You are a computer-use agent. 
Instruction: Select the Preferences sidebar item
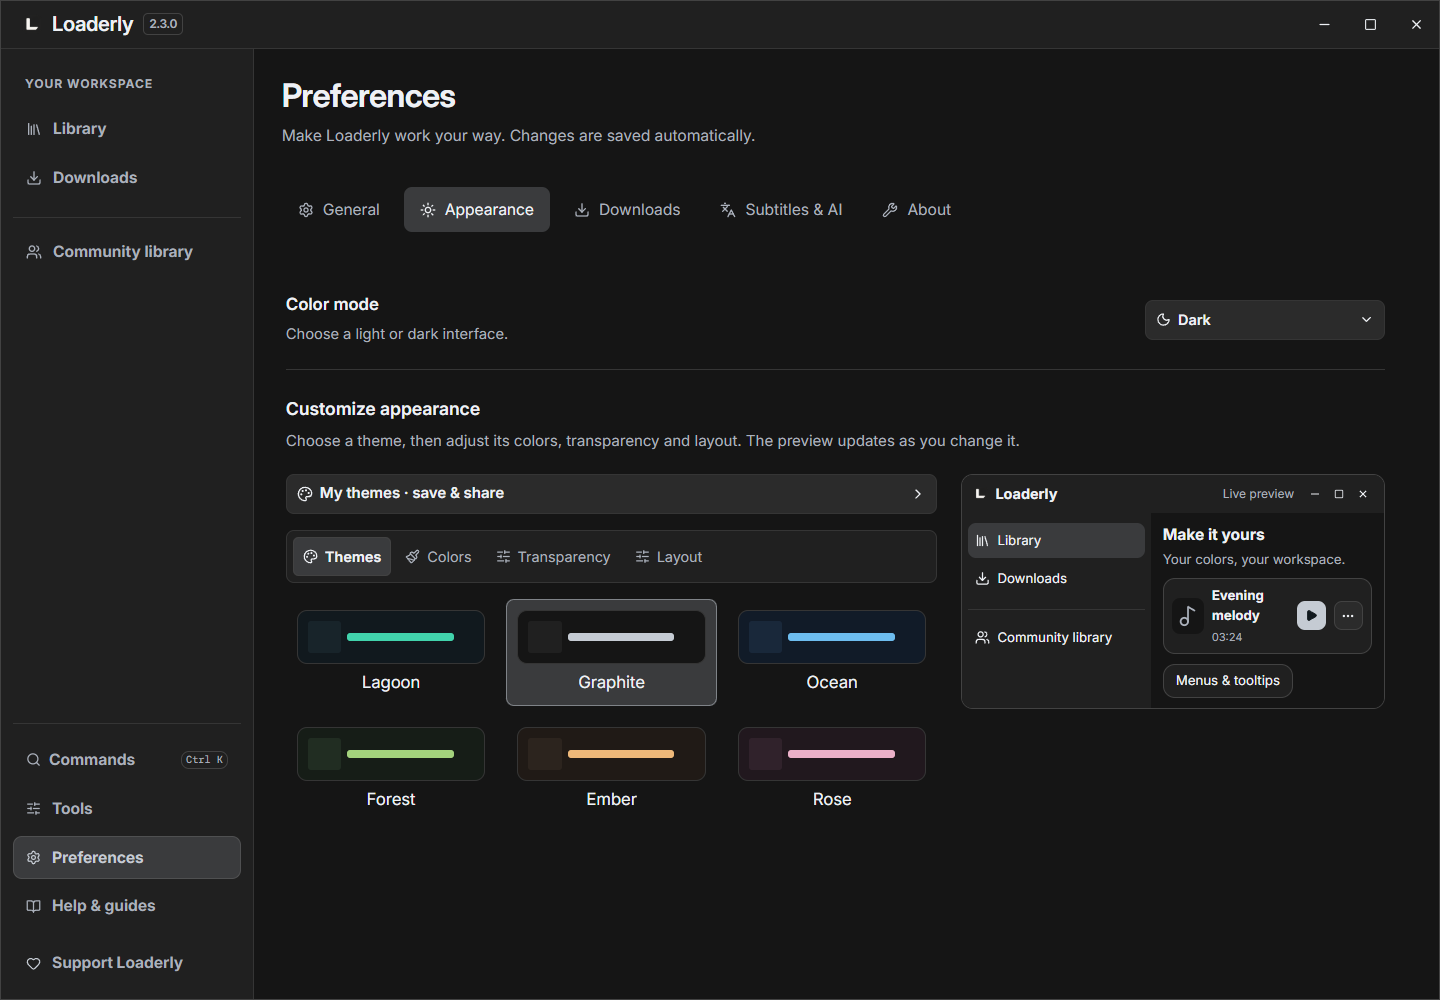[x=127, y=858]
